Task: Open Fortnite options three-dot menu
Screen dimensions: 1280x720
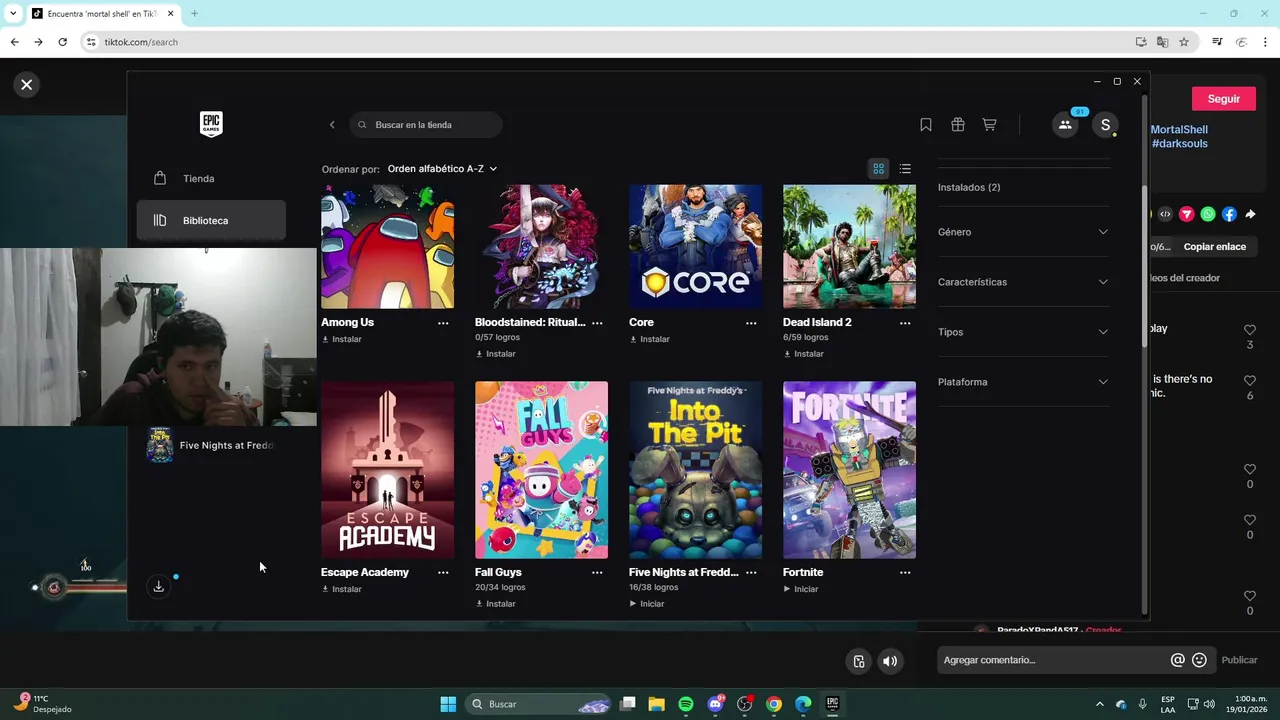Action: (x=905, y=573)
